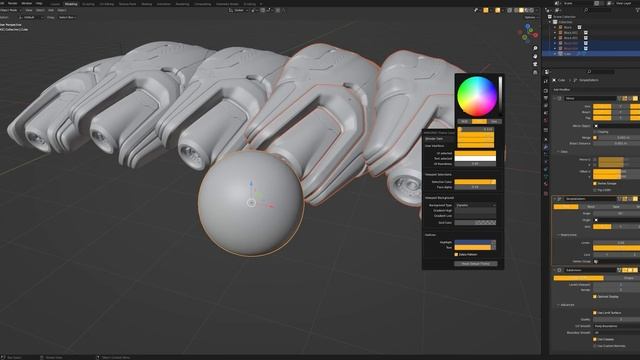Toggle the viewport overlays icon in the header

click(498, 10)
